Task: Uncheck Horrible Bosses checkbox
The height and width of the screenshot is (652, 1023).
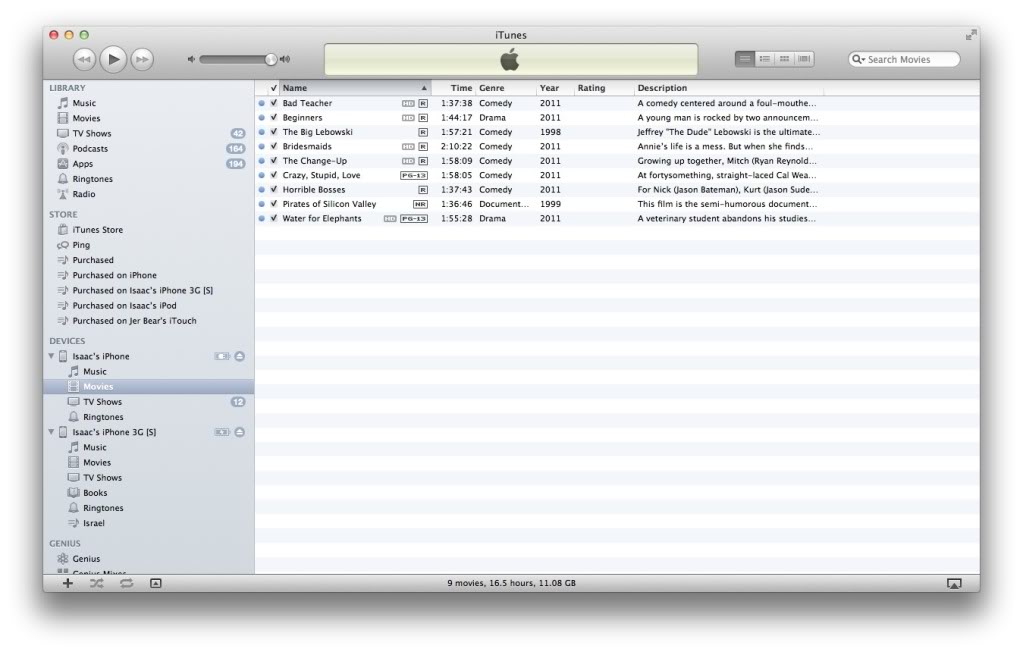Action: click(274, 189)
